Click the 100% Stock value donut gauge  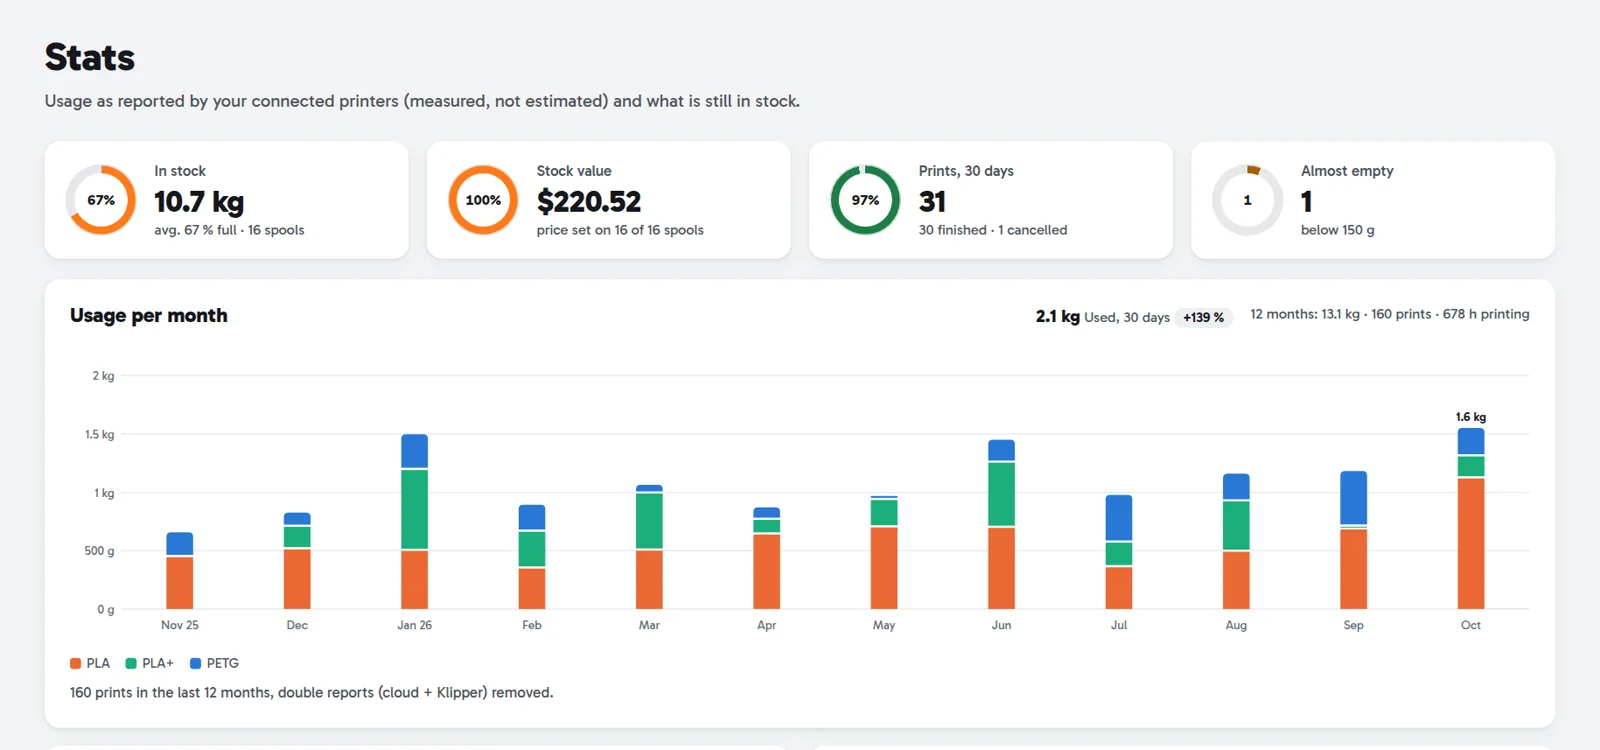[483, 200]
